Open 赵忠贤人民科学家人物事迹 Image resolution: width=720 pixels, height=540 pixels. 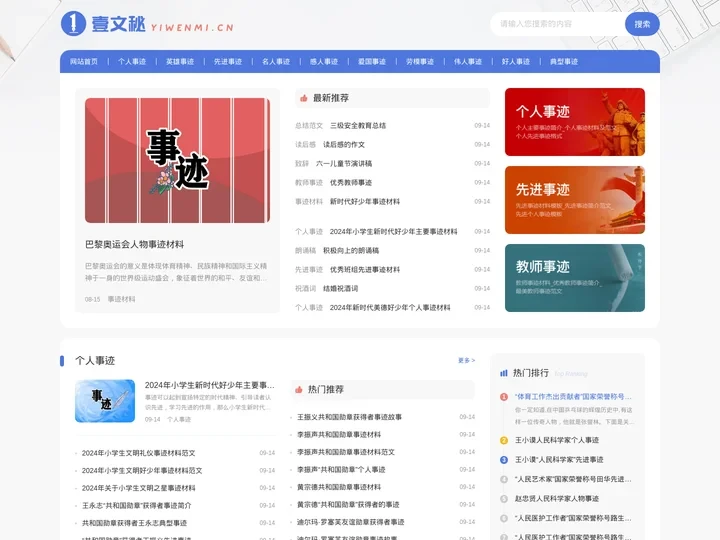(x=557, y=498)
